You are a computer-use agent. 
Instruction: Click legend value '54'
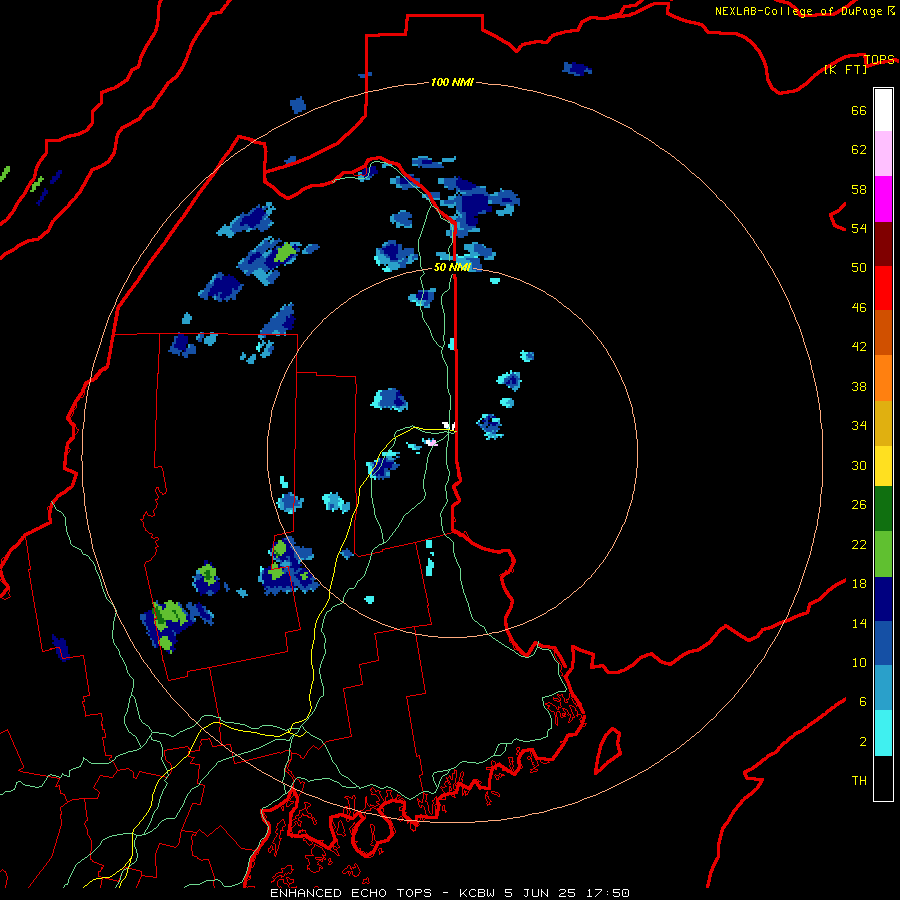[859, 228]
